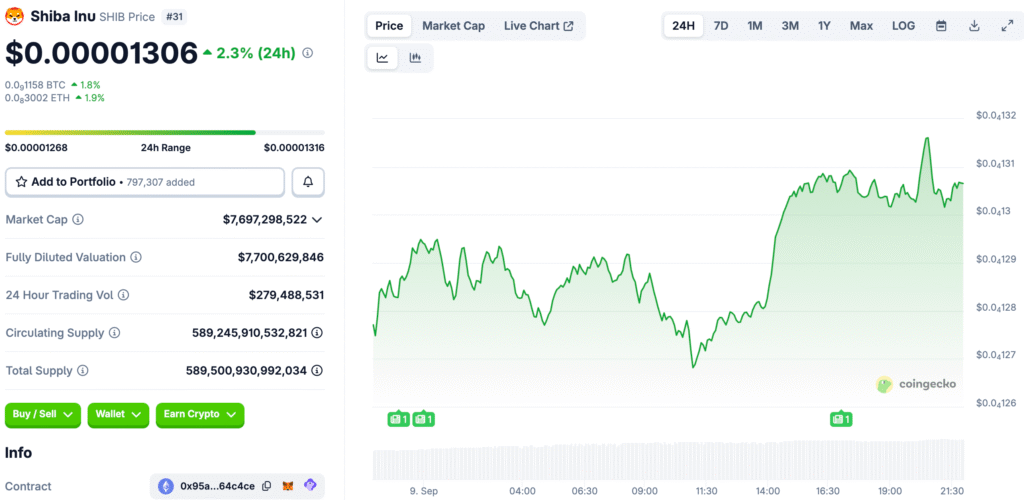
Task: Open the Earn Crypto dropdown
Action: point(200,414)
